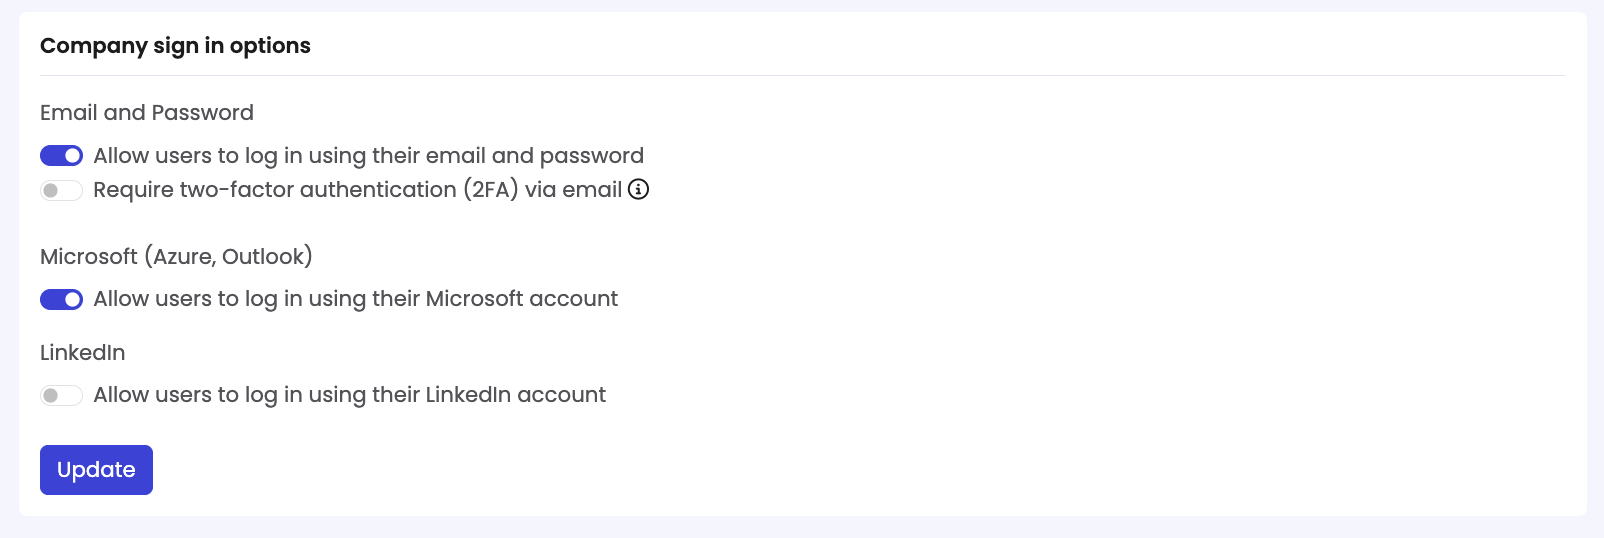Enable the LinkedIn account login toggle
The width and height of the screenshot is (1604, 538).
point(61,395)
